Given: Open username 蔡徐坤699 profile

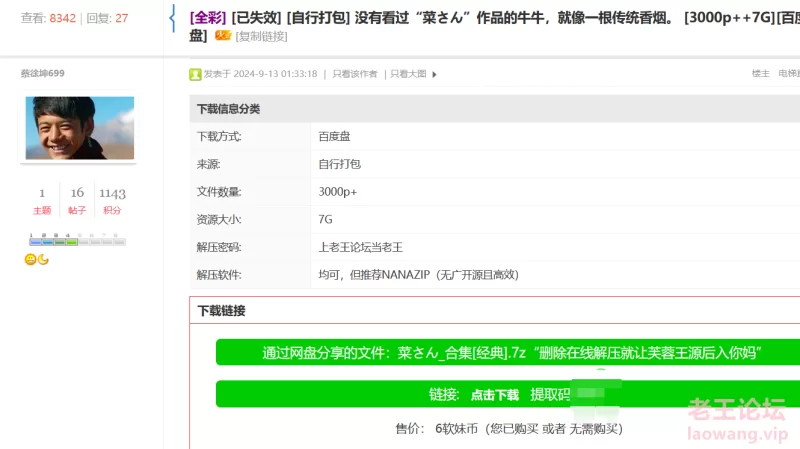Looking at the screenshot, I should tap(43, 73).
